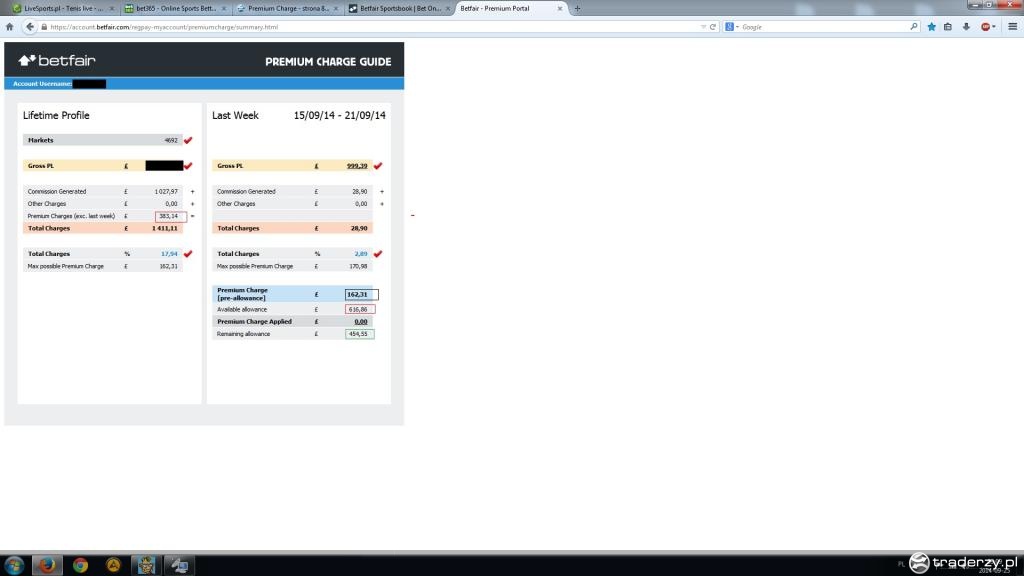
Task: Open the Google search engine selector dropdown
Action: pyautogui.click(x=731, y=27)
